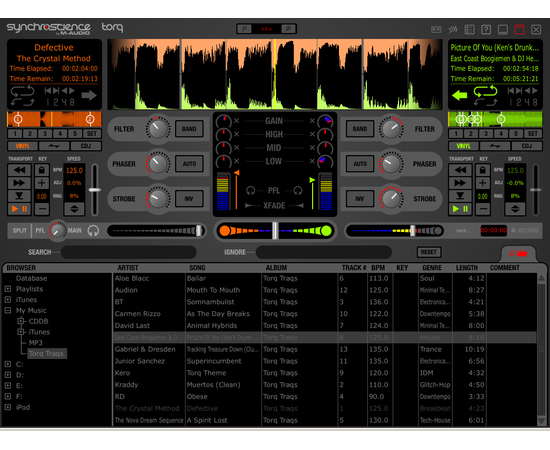Click the RECORD button
Screen dimensions: 550x450
(x=525, y=230)
